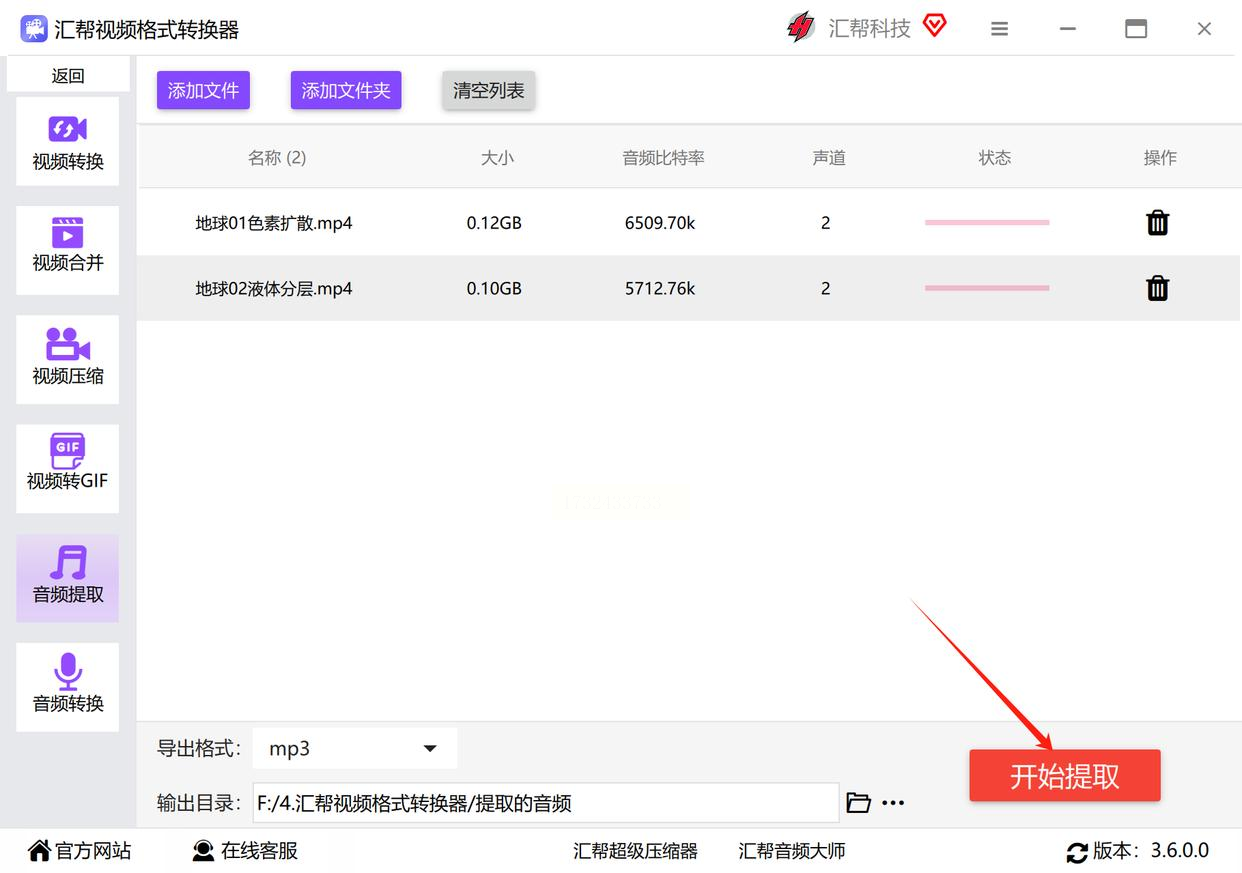
Task: Click the version refresh icon
Action: click(1077, 852)
